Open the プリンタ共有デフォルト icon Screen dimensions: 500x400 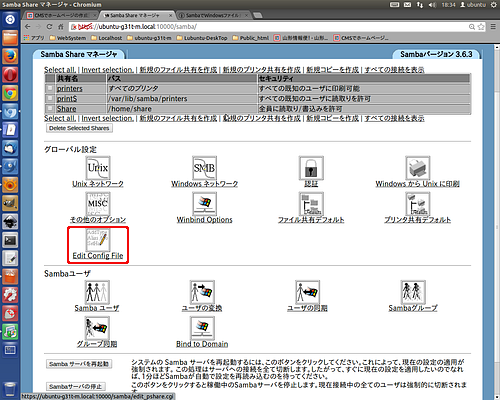[418, 204]
